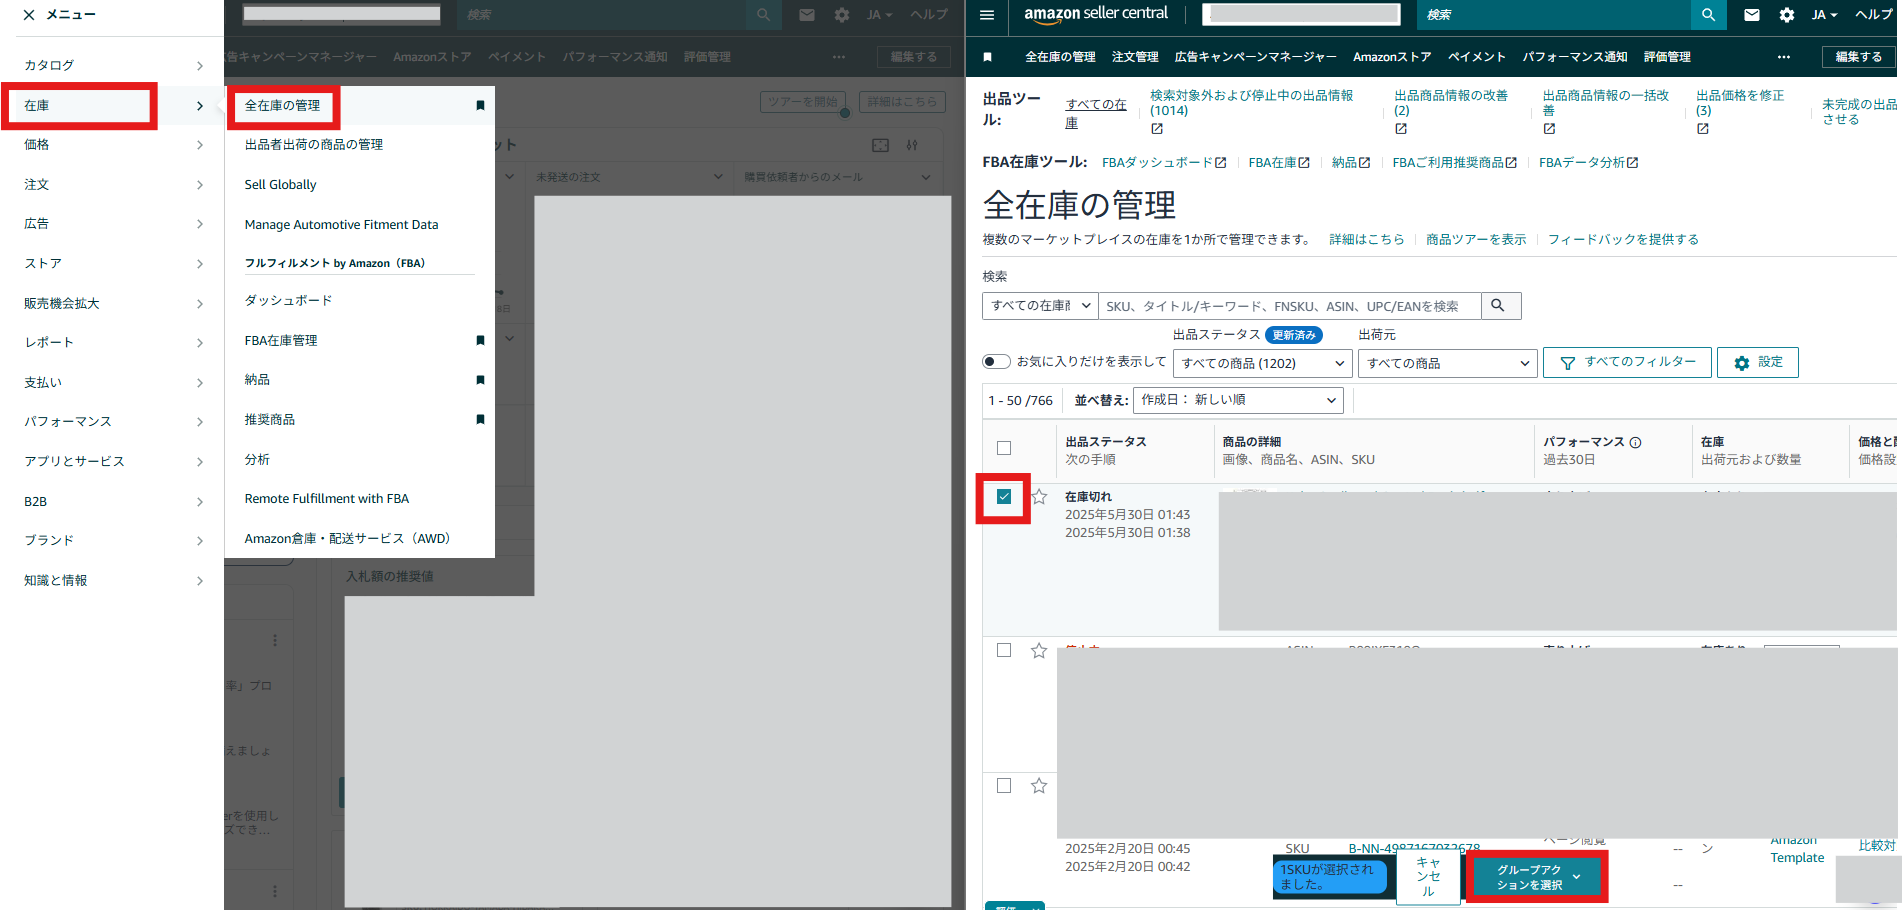Click the bookmark icon next to FBA在庫管理
Viewport: 1903px width, 910px height.
480,341
